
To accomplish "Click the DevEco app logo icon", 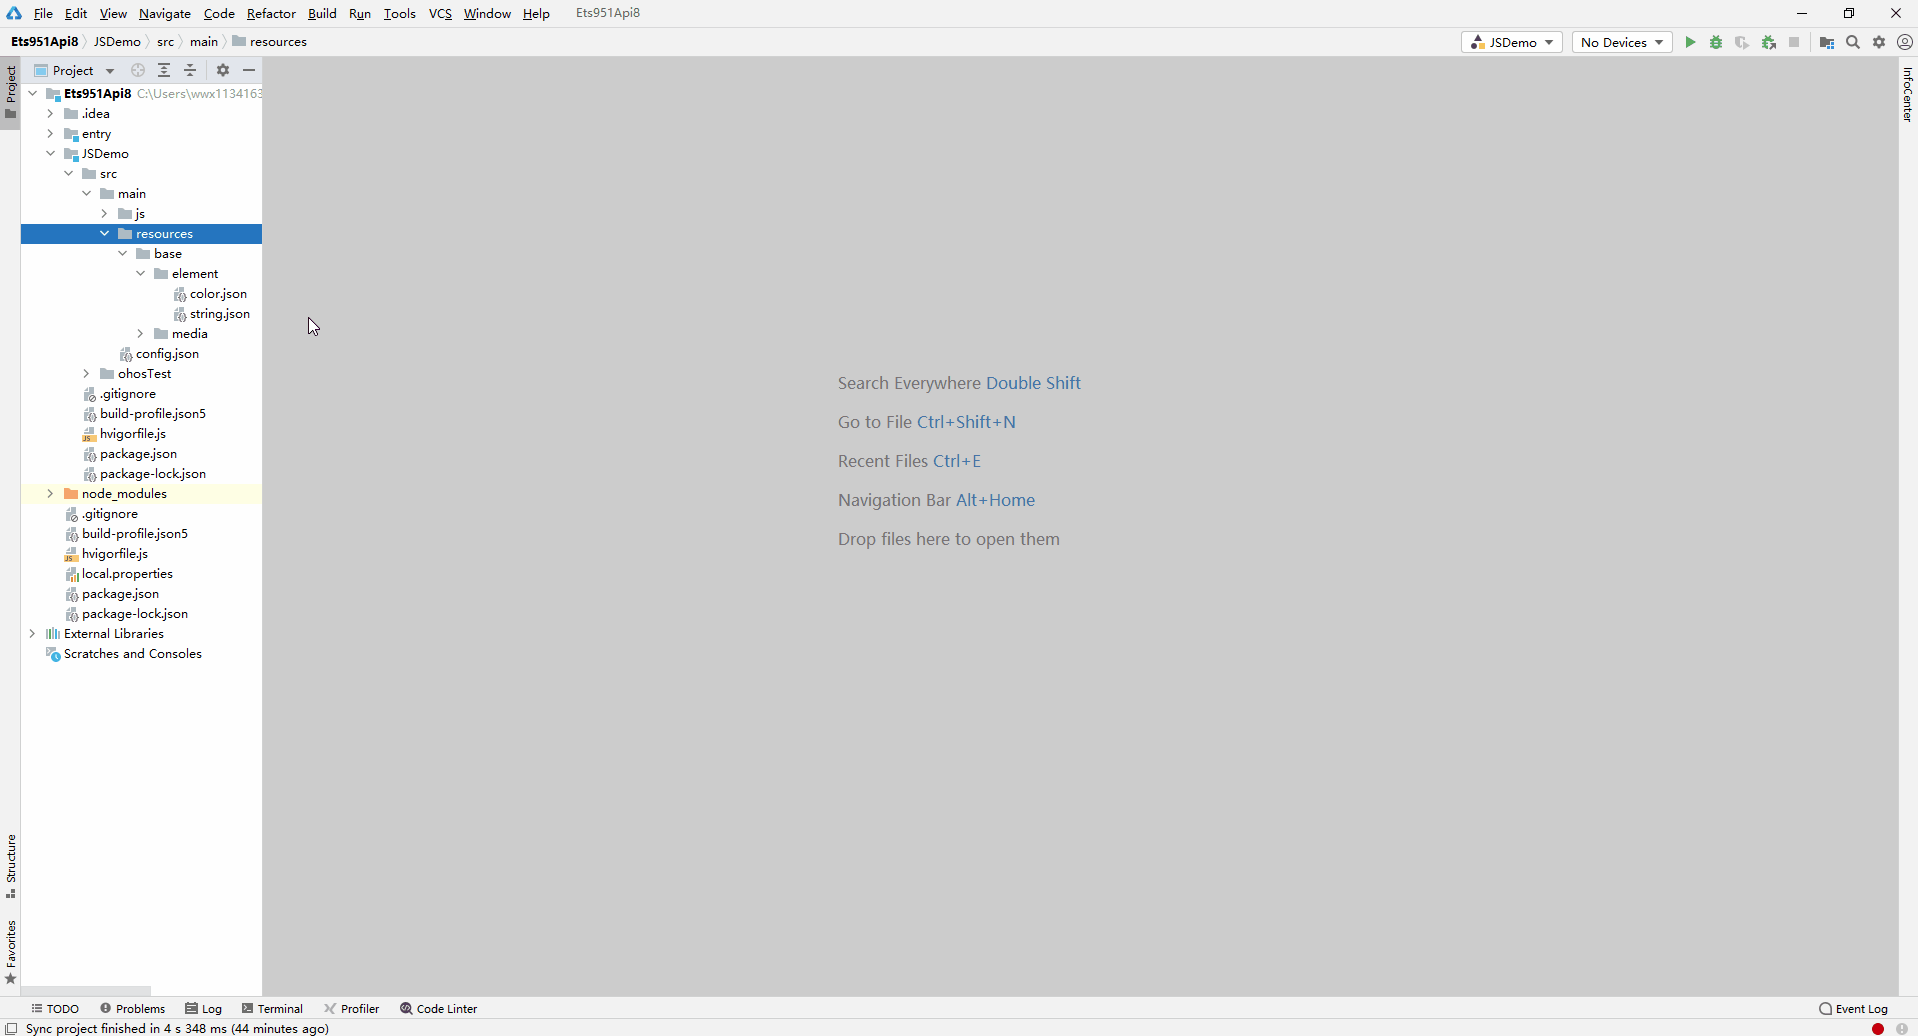I will pos(14,13).
